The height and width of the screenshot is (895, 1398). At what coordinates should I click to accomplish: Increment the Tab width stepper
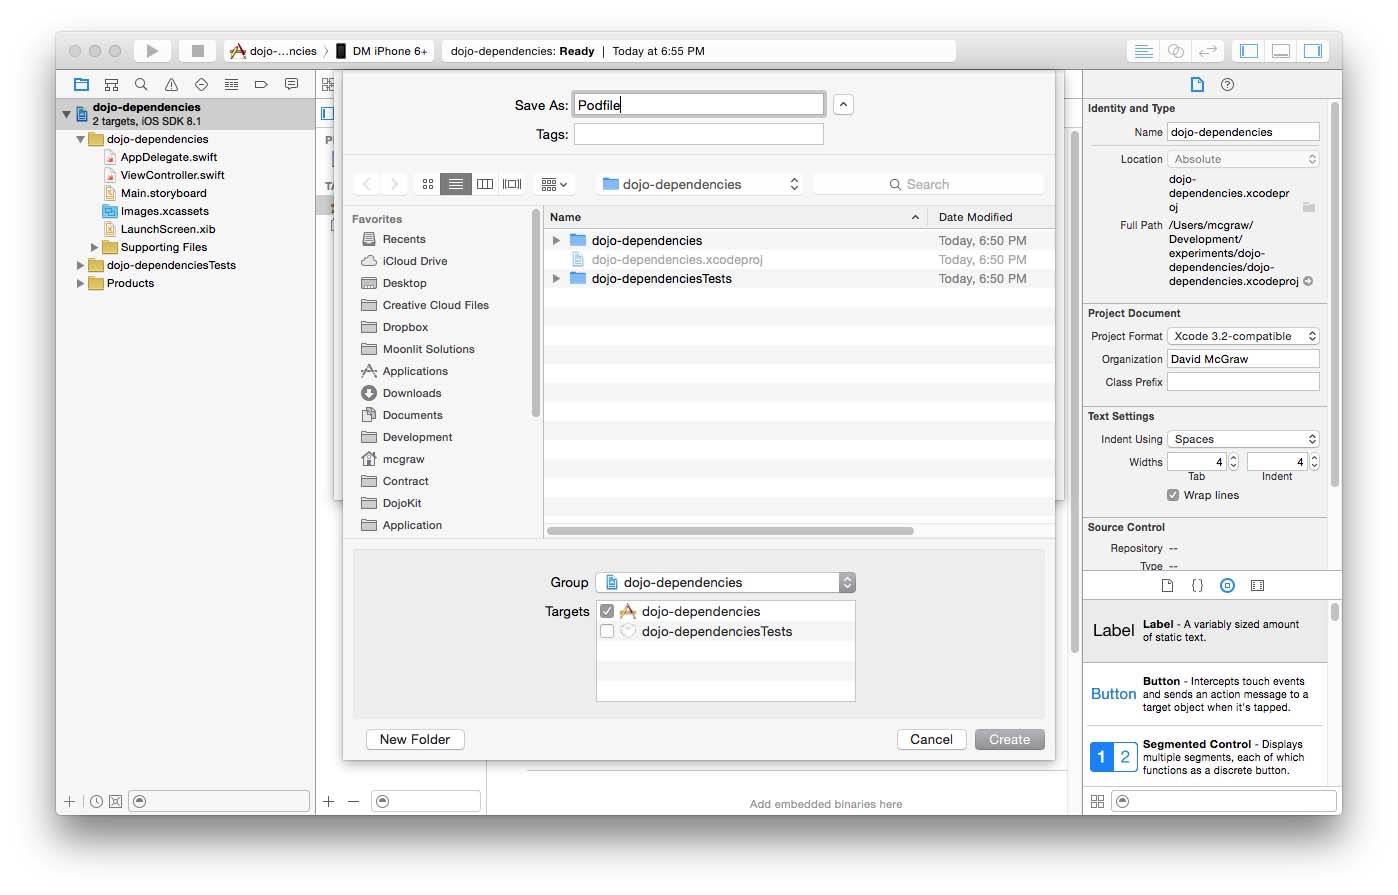(1233, 458)
